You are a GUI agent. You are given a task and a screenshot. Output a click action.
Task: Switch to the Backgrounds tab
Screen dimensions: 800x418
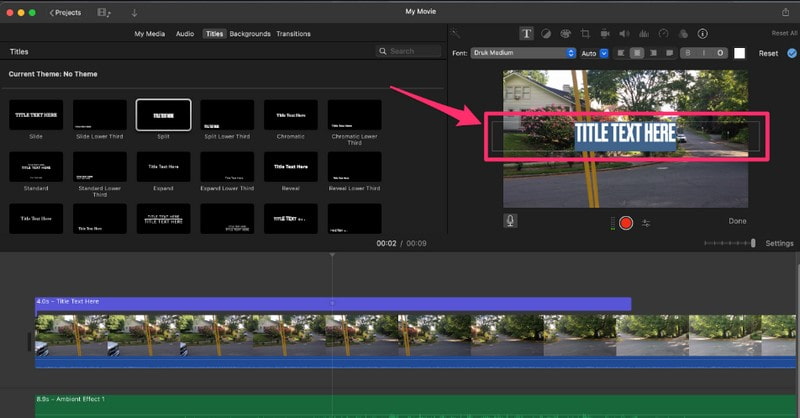pyautogui.click(x=249, y=34)
